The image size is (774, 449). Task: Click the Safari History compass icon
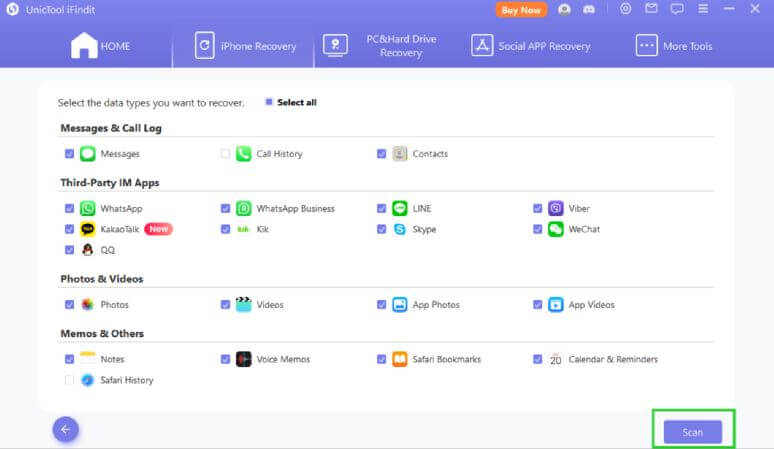click(x=87, y=380)
